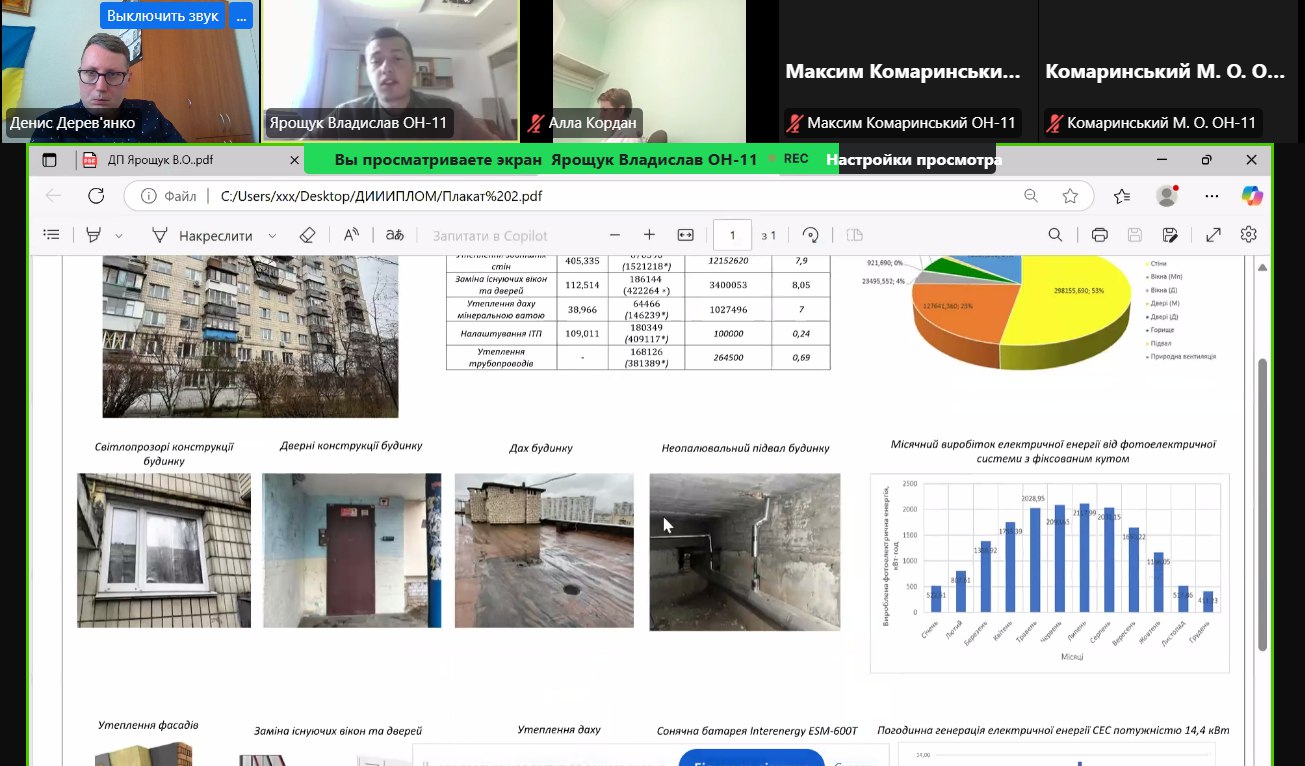The height and width of the screenshot is (766, 1305).
Task: Zoom in with the plus button
Action: pyautogui.click(x=649, y=235)
